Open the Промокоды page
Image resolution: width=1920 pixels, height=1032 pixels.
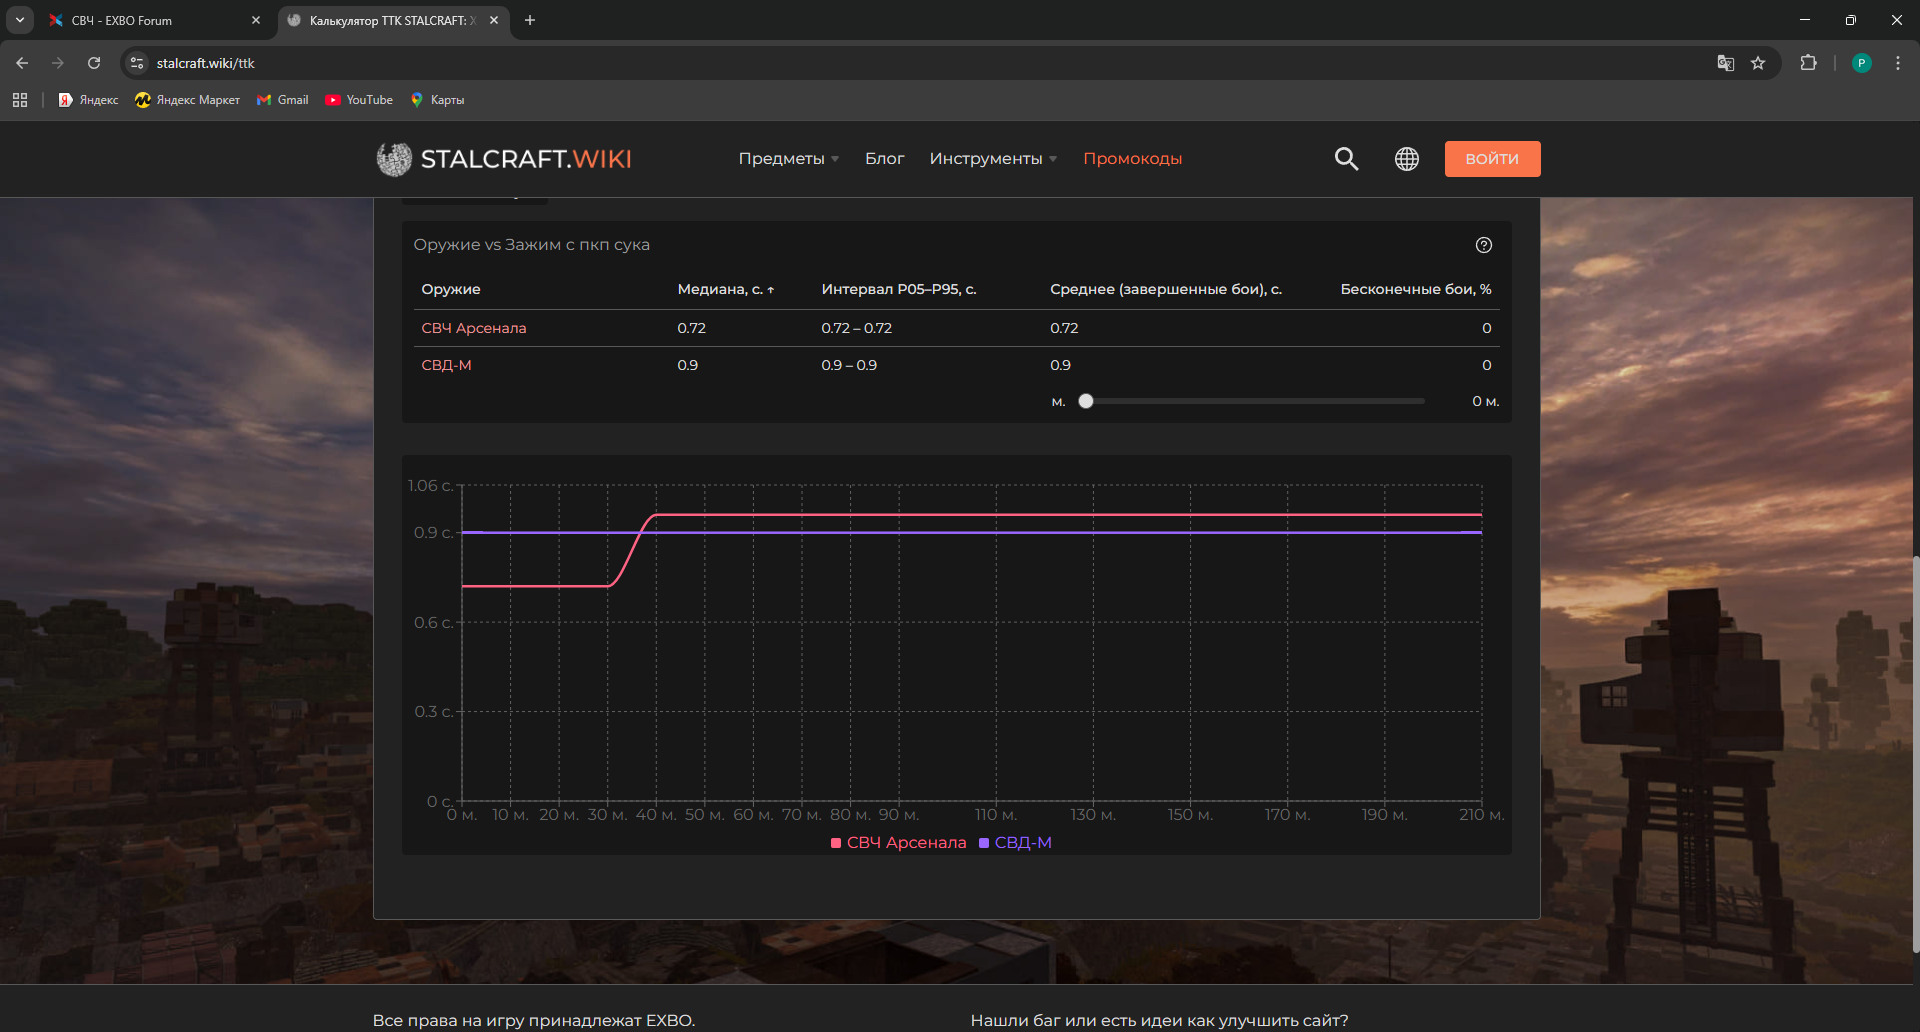pos(1132,159)
